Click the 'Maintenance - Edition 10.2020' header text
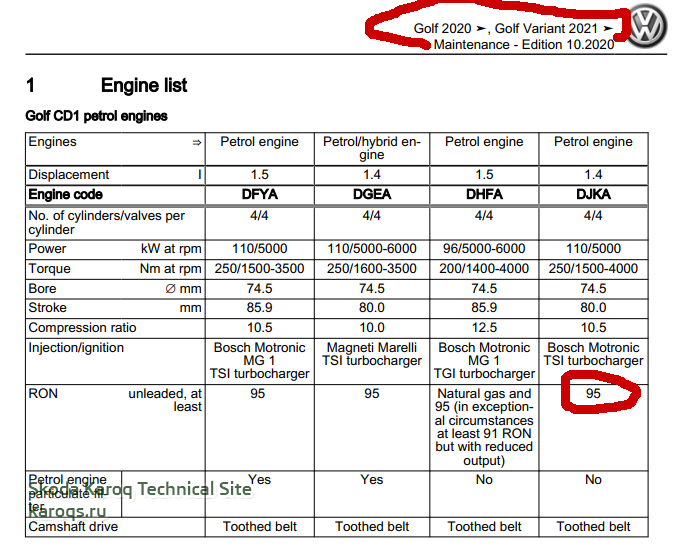This screenshot has width=680, height=554. pos(524,45)
